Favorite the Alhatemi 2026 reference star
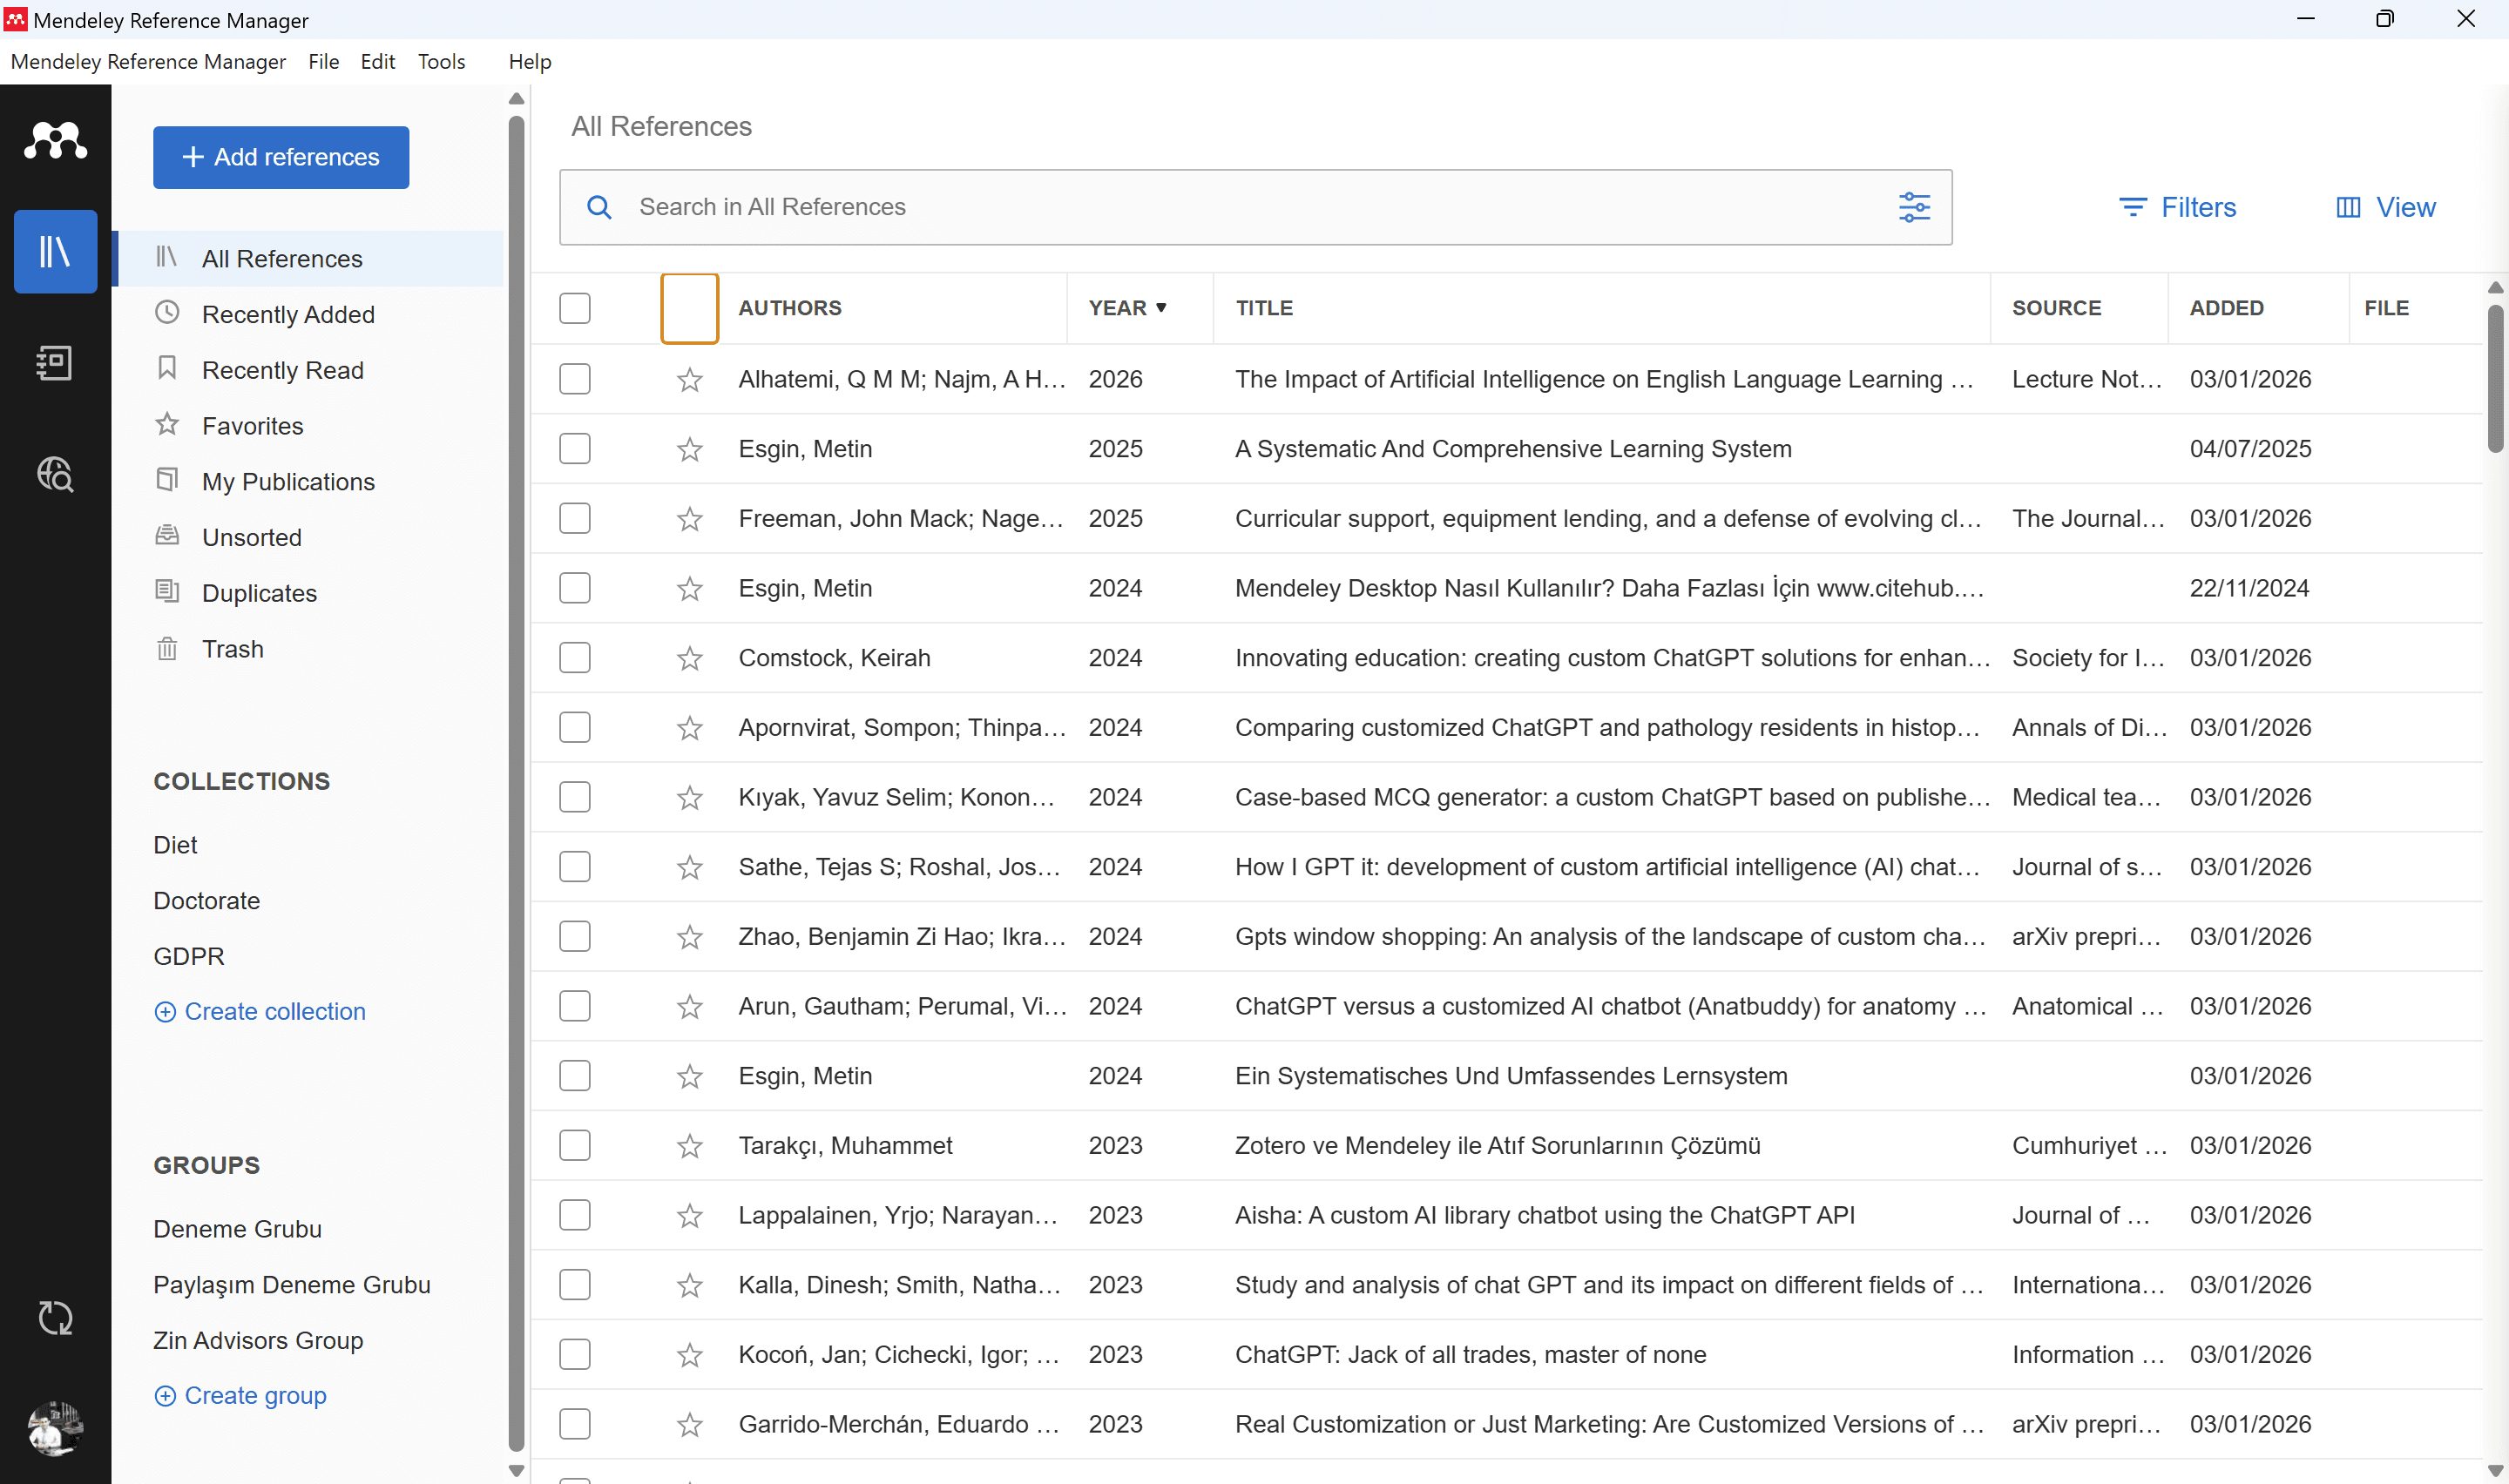This screenshot has height=1484, width=2509. coord(689,379)
